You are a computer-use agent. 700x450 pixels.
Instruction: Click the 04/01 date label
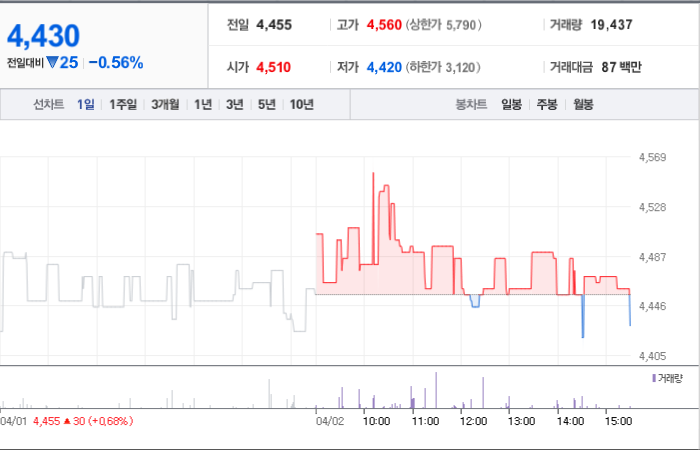14,421
